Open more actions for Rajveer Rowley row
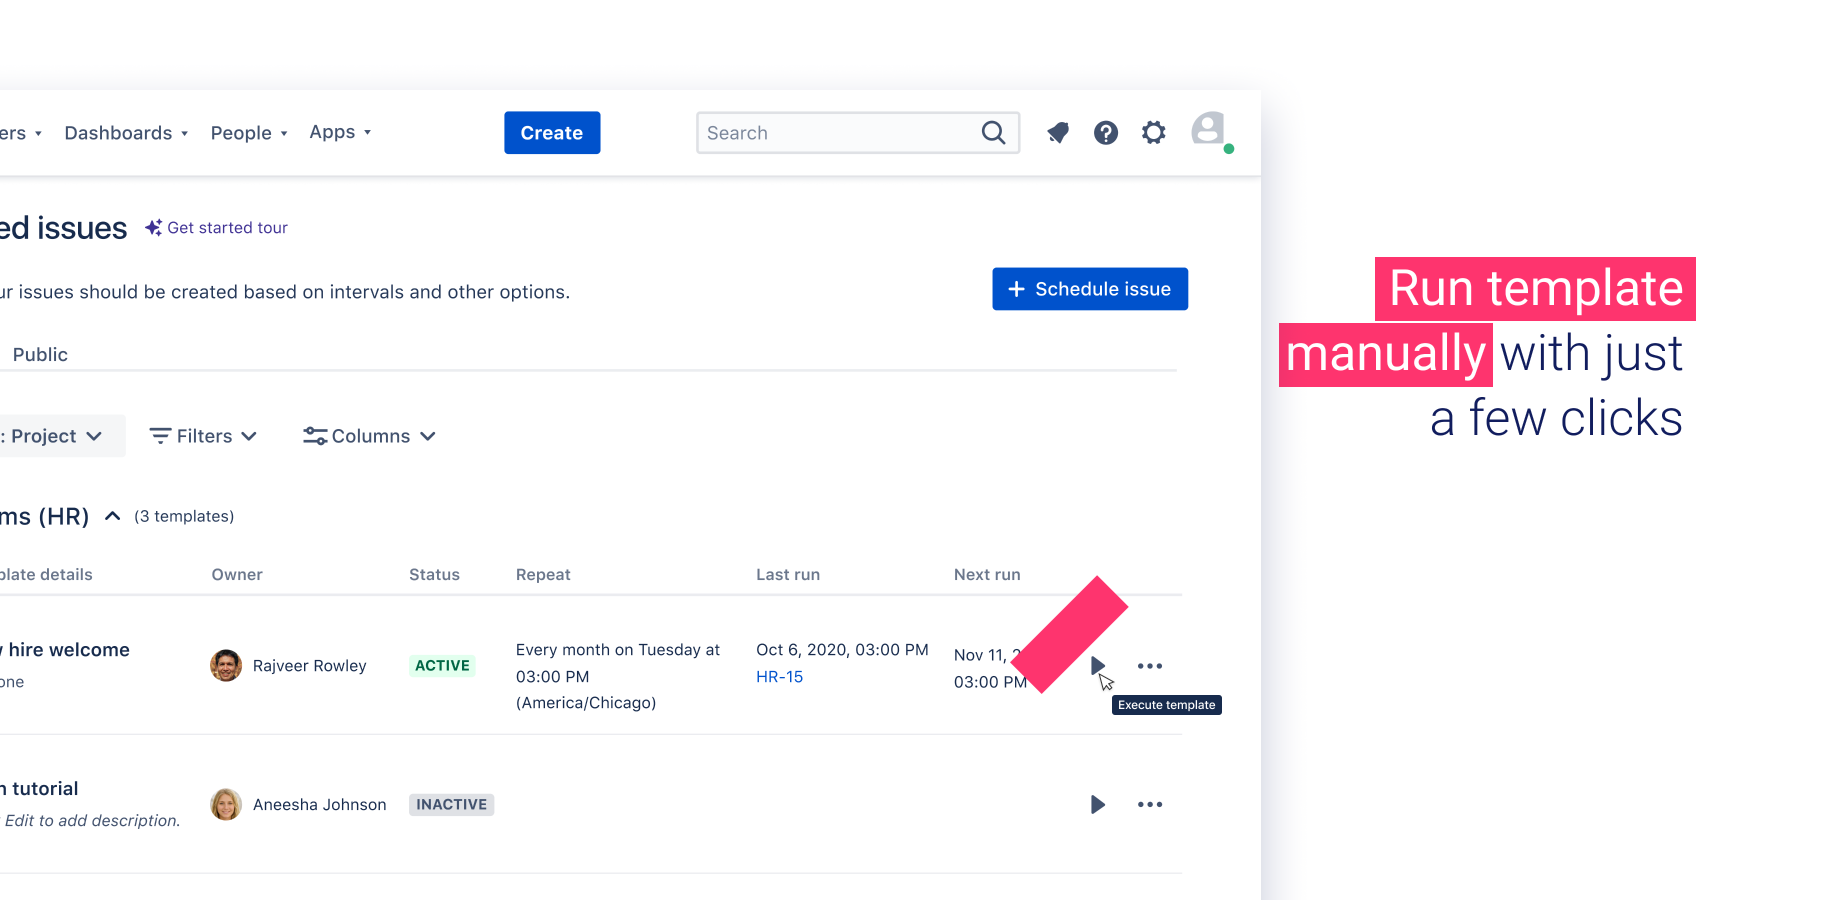The image size is (1840, 900). [1150, 666]
